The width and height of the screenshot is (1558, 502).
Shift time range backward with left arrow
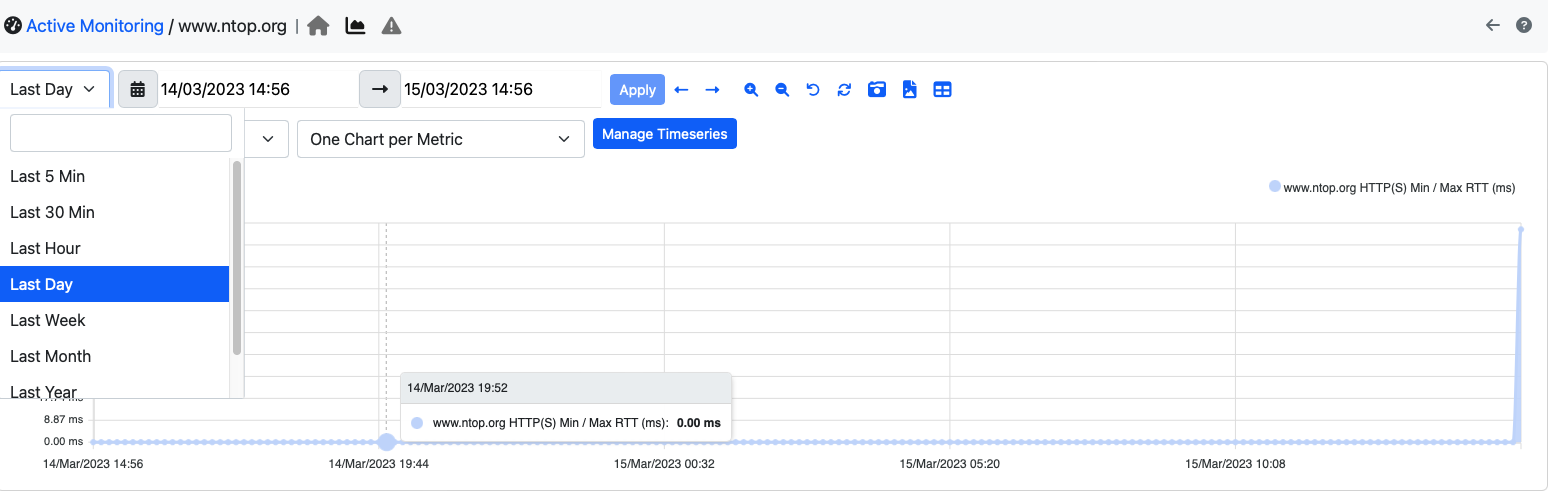click(681, 90)
